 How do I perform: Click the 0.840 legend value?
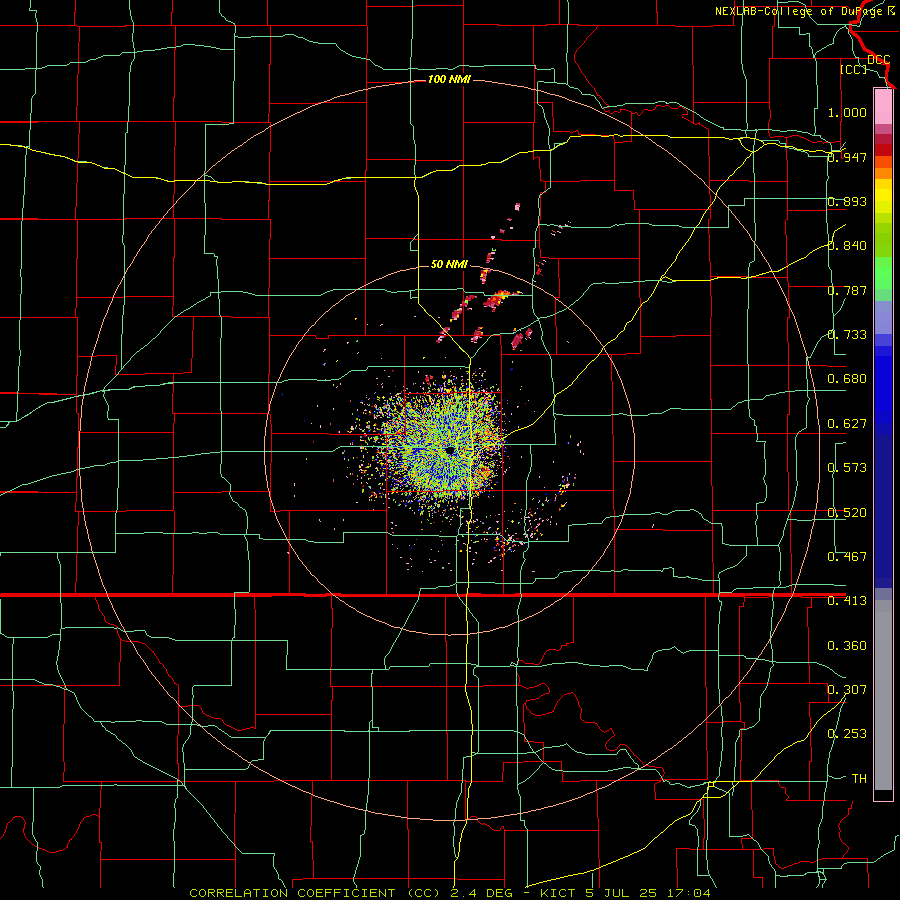click(x=847, y=246)
